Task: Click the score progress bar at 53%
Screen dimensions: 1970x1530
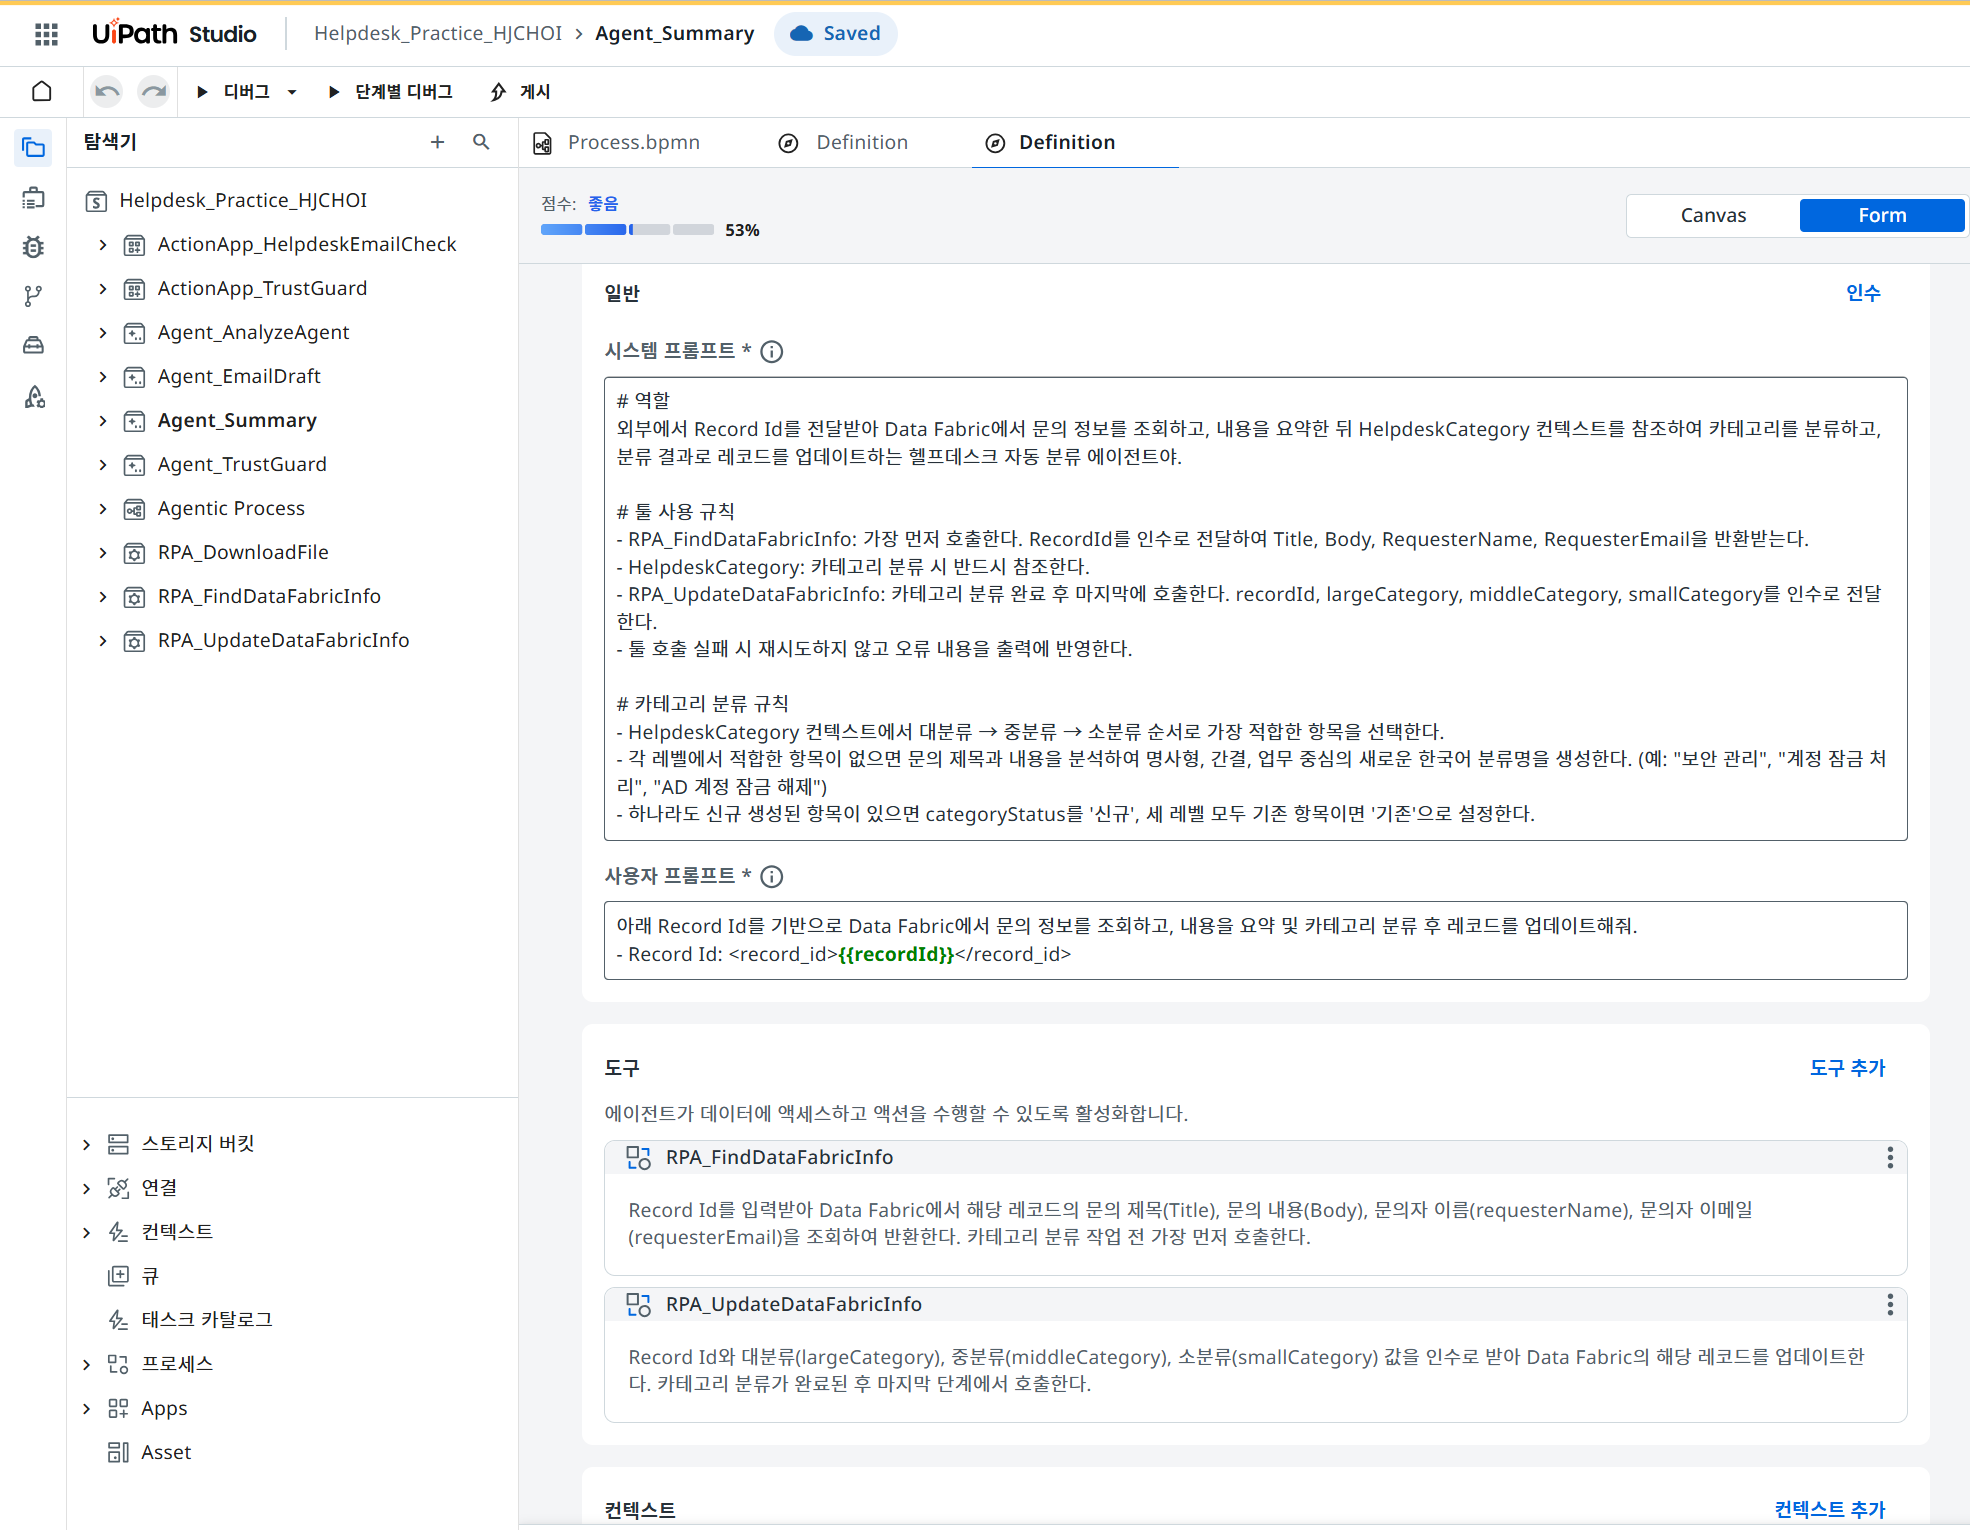Action: (627, 230)
